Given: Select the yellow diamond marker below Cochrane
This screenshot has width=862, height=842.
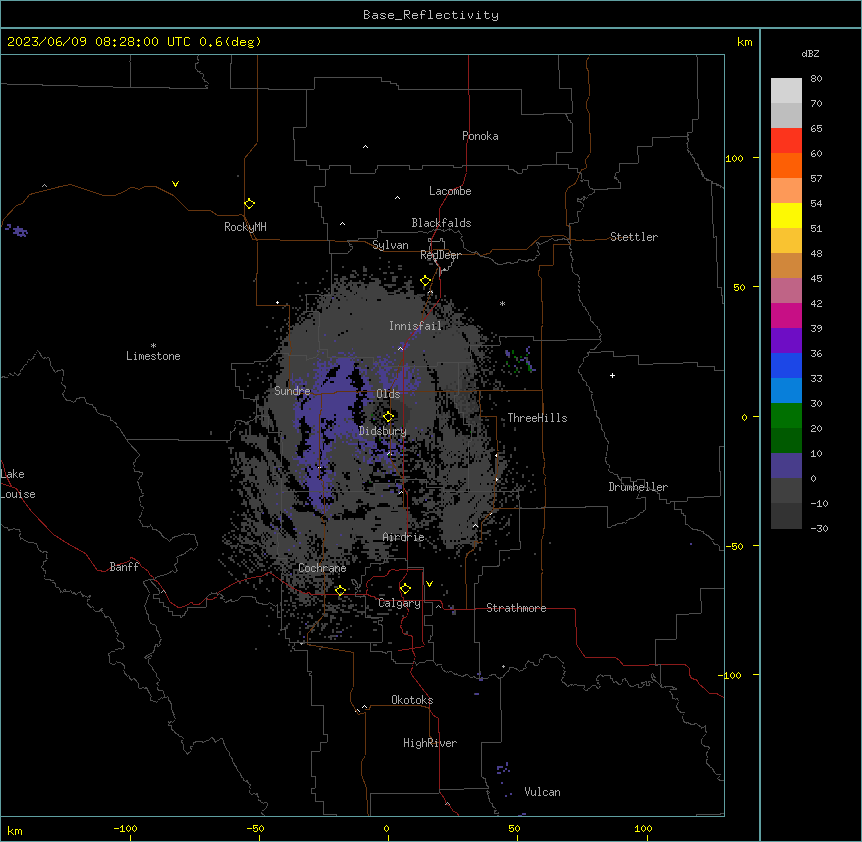Looking at the screenshot, I should click(x=340, y=591).
